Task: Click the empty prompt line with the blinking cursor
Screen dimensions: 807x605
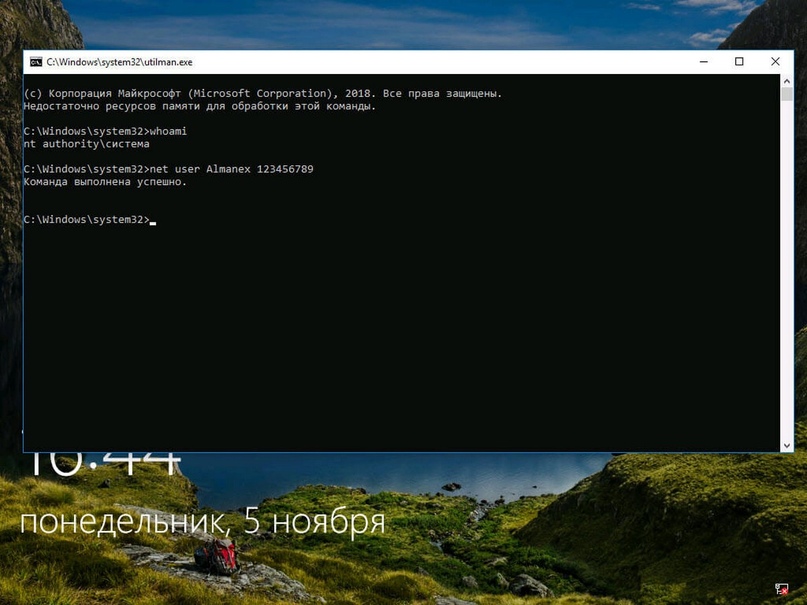Action: (x=90, y=220)
